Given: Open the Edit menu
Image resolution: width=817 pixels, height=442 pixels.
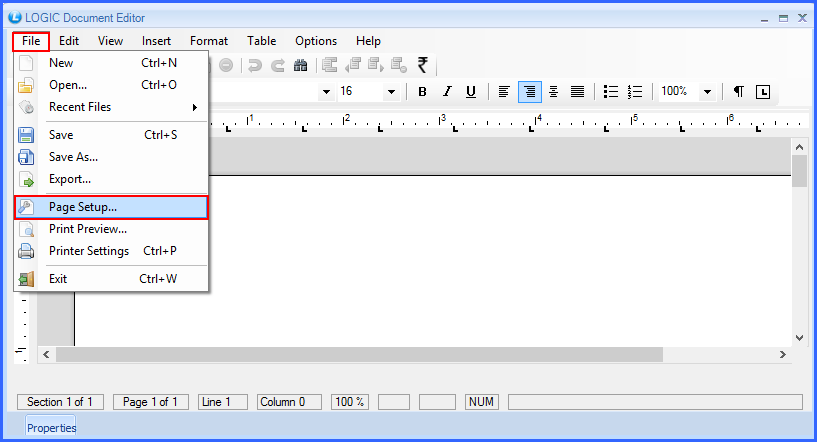Looking at the screenshot, I should click(x=69, y=41).
